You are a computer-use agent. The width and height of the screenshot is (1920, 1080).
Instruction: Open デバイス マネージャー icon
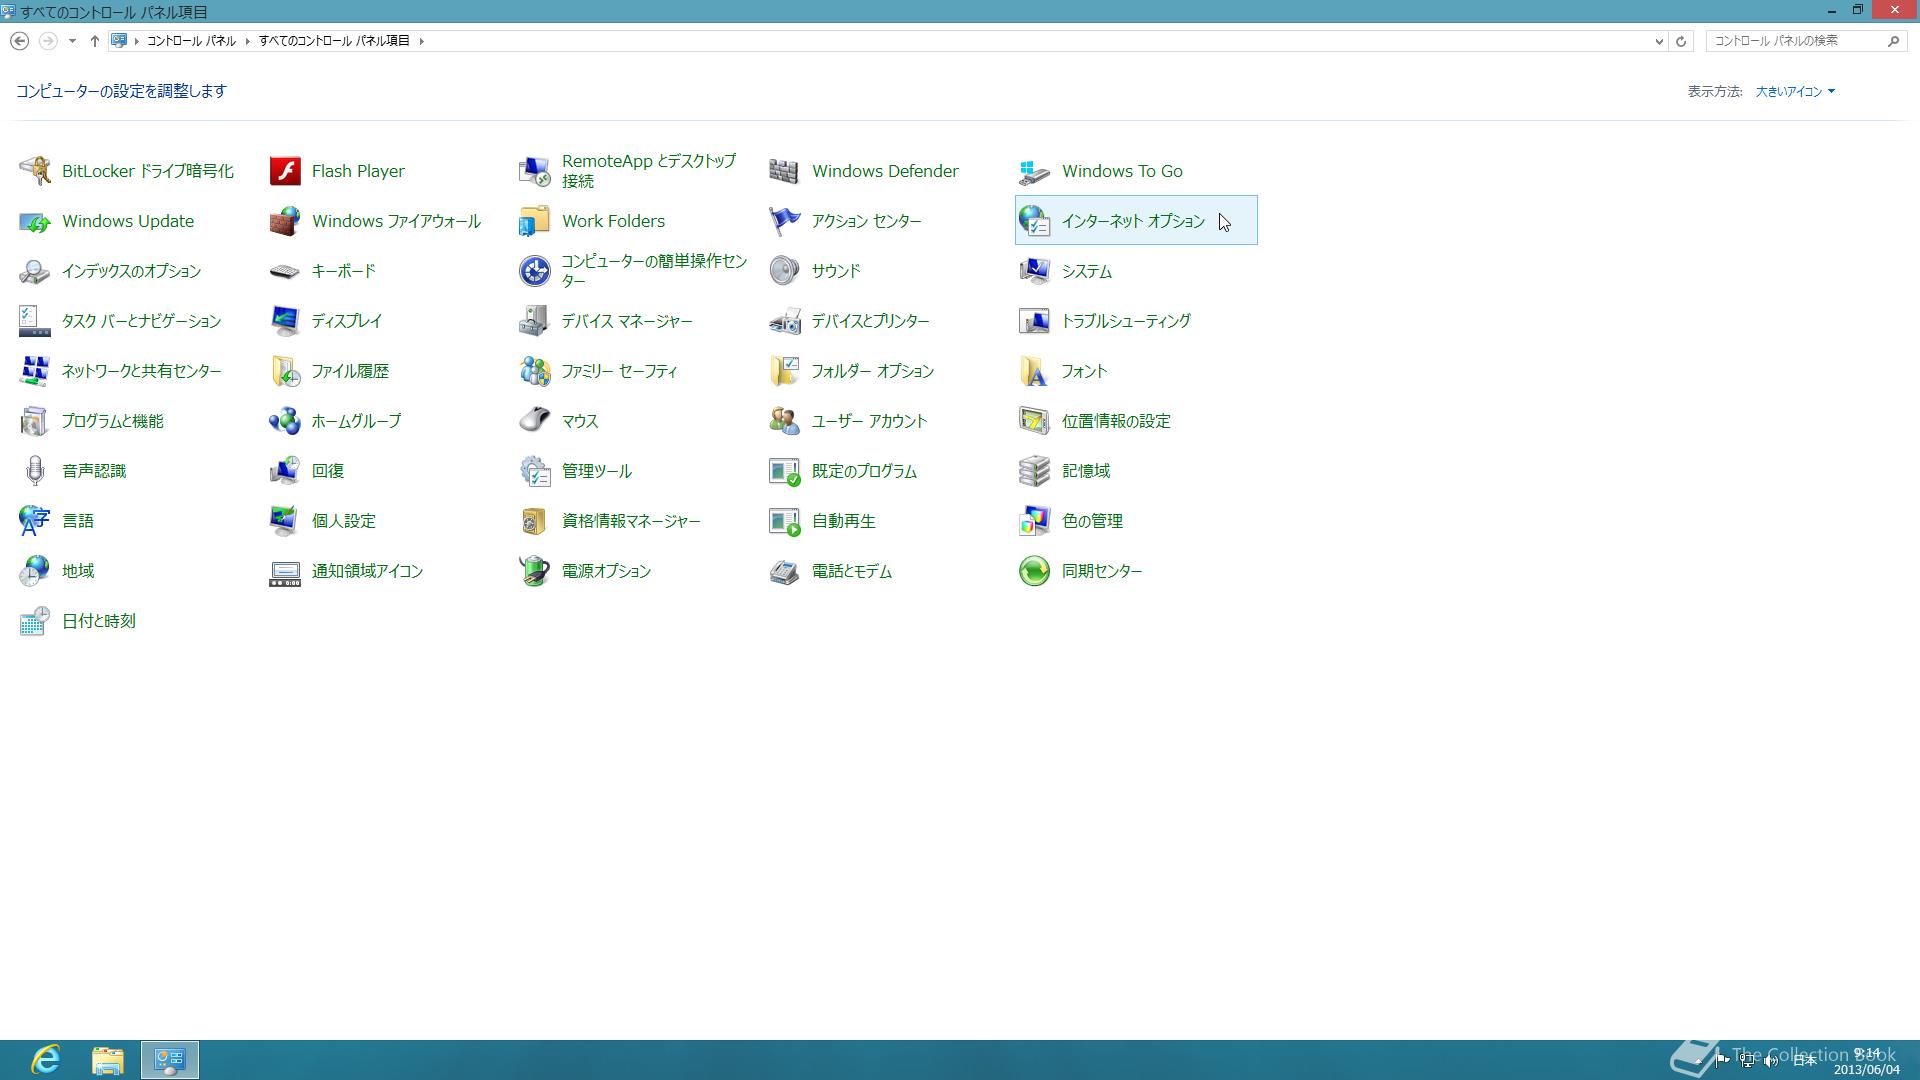click(x=535, y=321)
